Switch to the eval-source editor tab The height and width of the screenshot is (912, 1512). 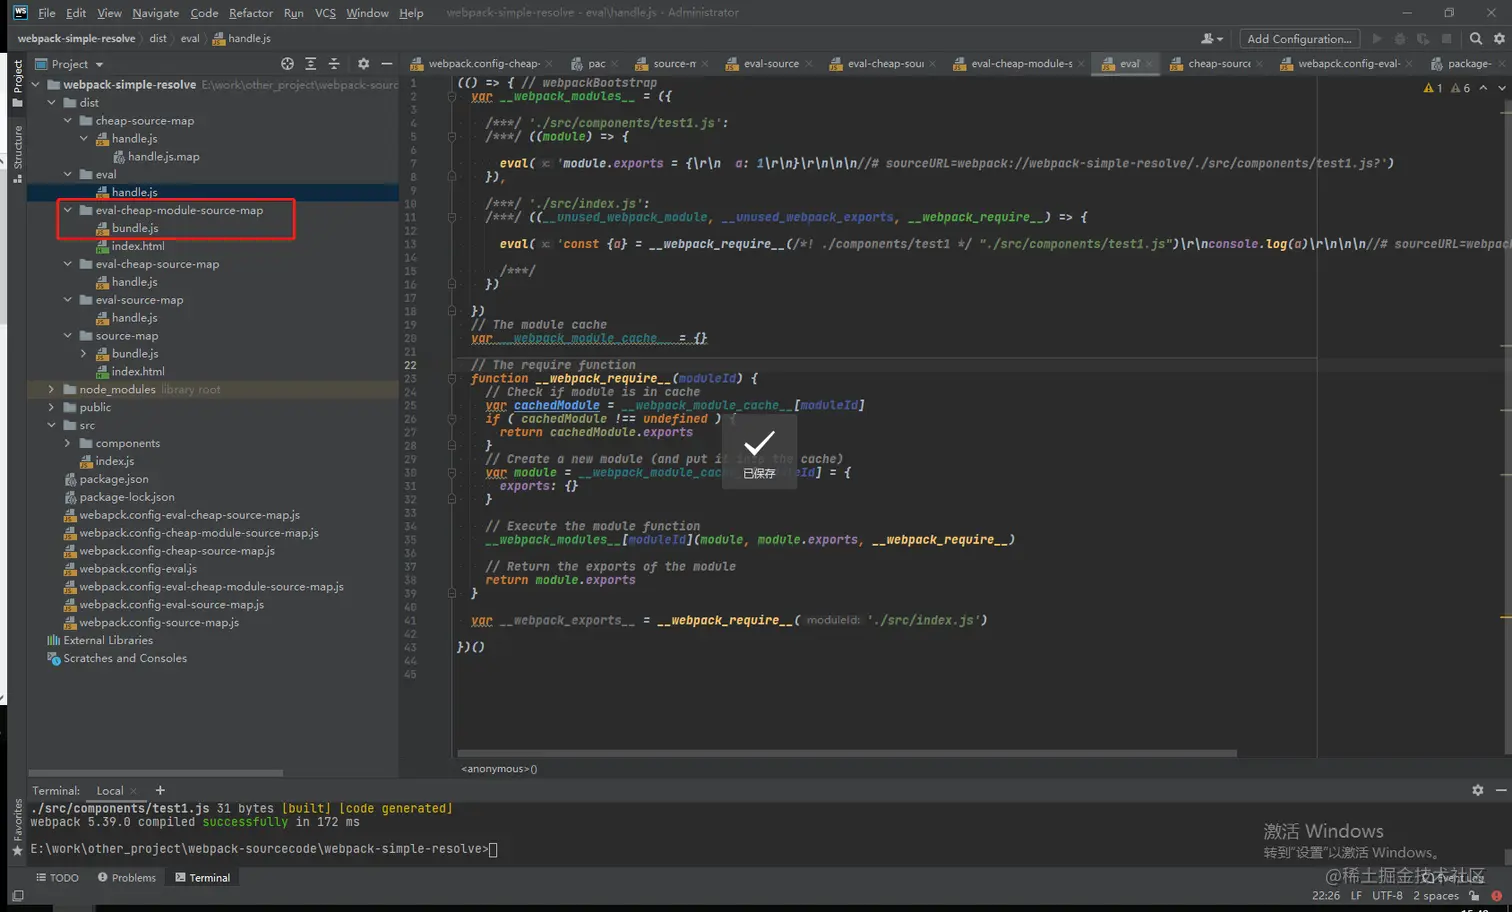coord(770,64)
